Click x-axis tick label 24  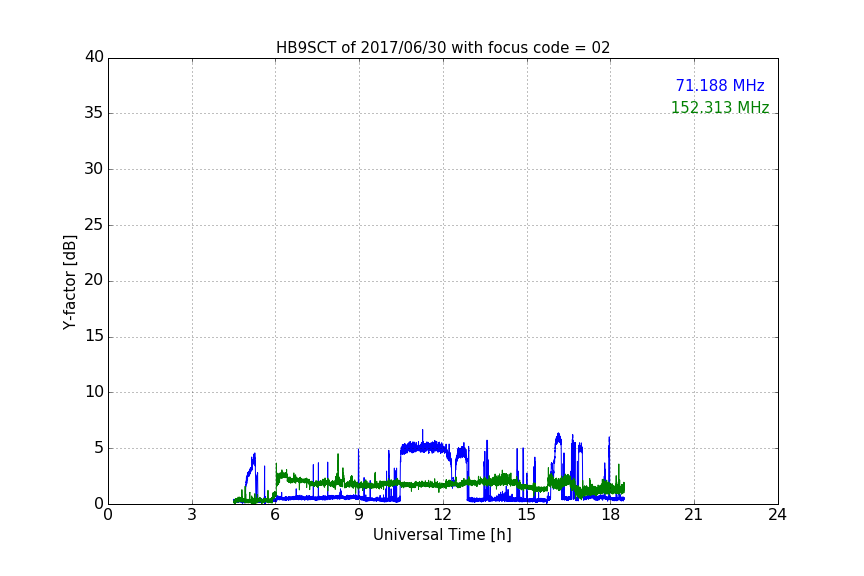[777, 515]
